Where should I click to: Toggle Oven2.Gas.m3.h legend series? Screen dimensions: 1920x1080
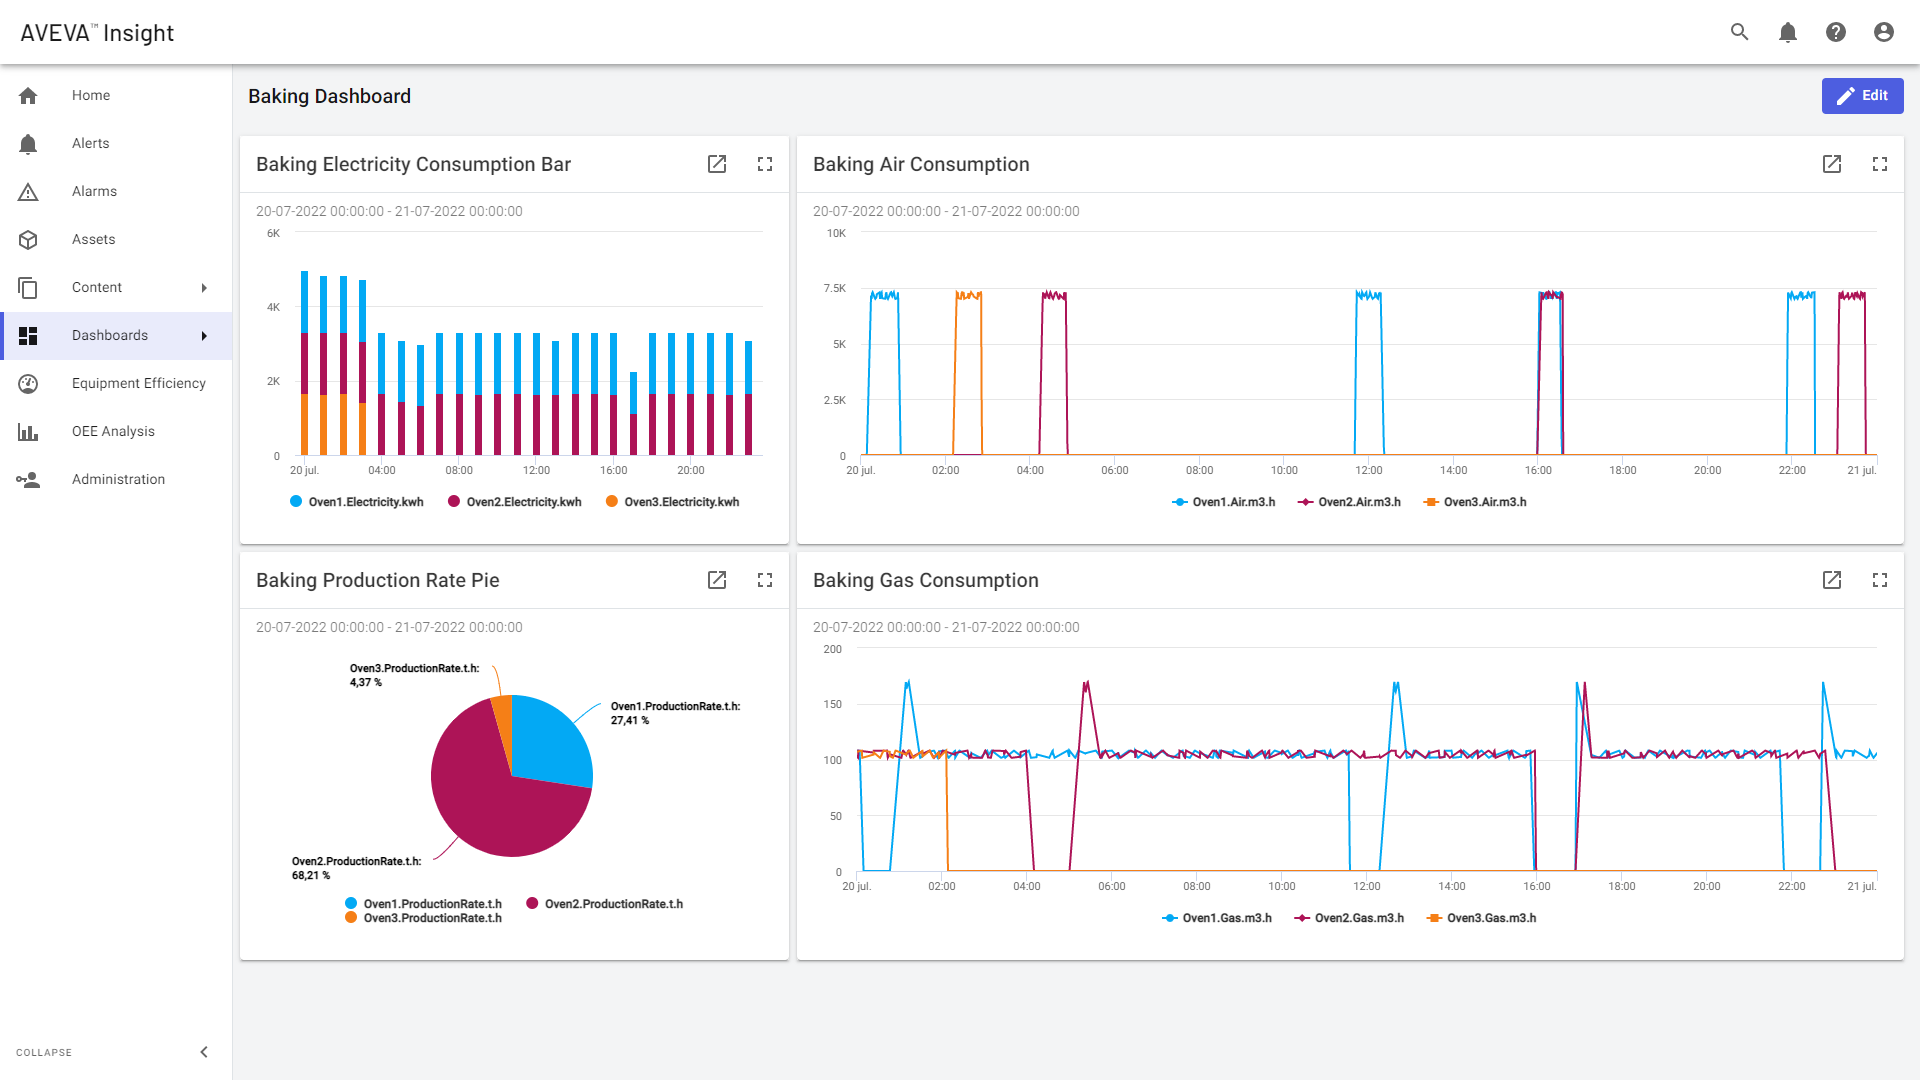(x=1349, y=918)
